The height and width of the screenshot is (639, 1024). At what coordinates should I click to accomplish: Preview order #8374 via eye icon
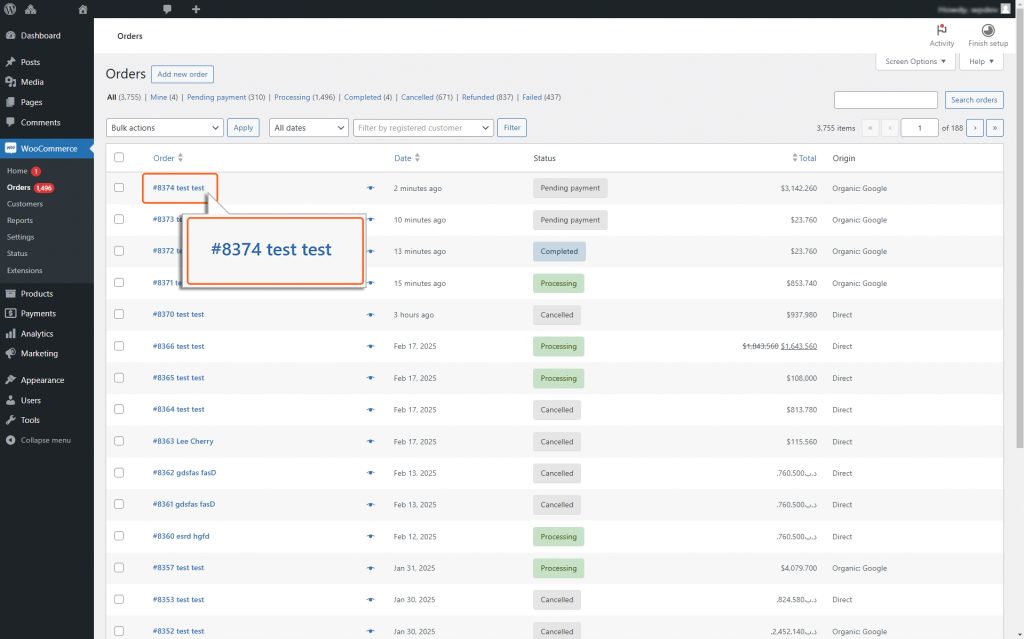[370, 188]
